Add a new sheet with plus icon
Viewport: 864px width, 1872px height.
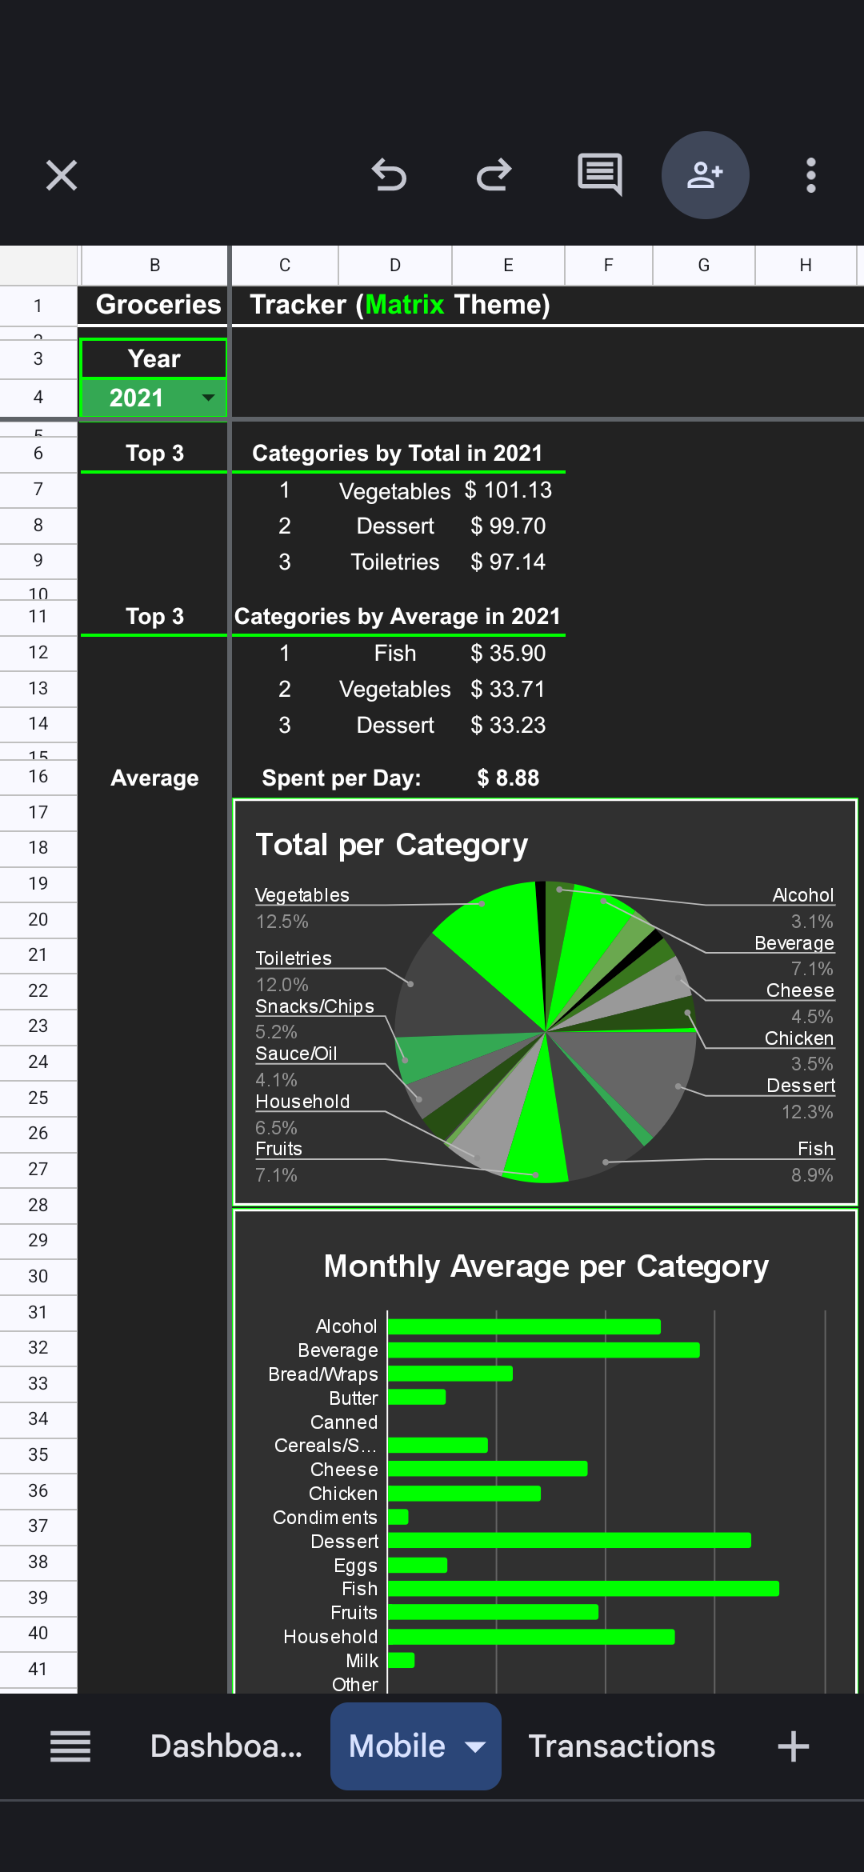pyautogui.click(x=793, y=1746)
